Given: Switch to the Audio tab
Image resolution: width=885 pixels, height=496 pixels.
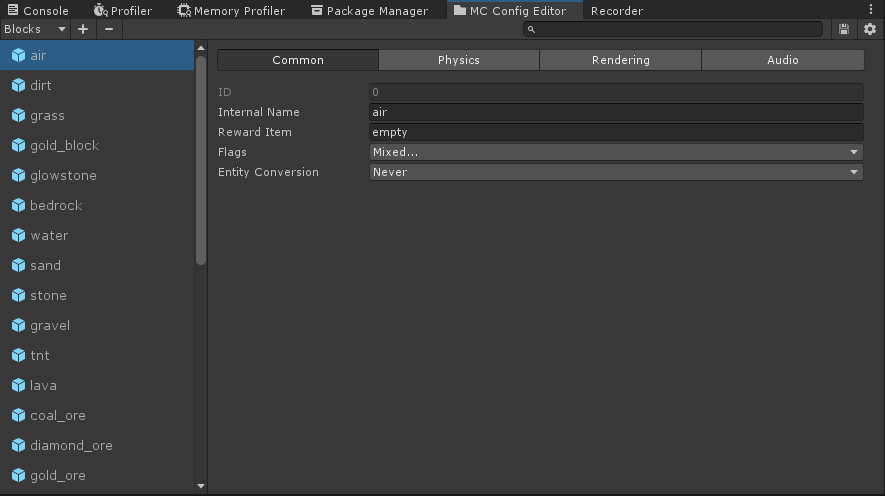Looking at the screenshot, I should pos(782,60).
